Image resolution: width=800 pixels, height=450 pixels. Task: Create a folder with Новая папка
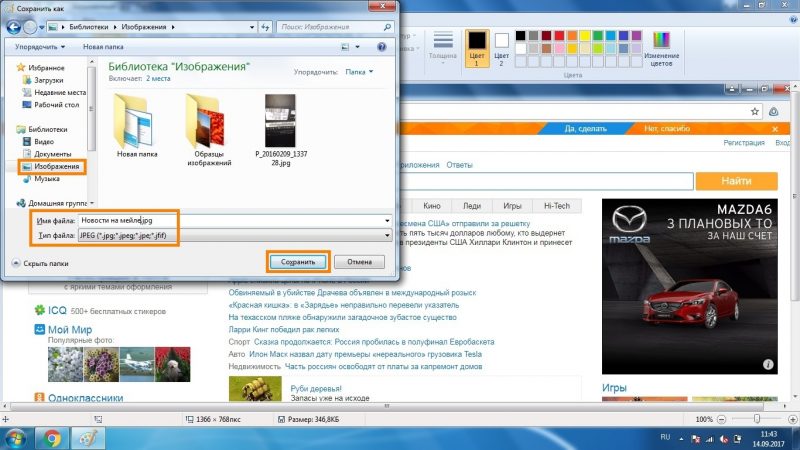103,46
